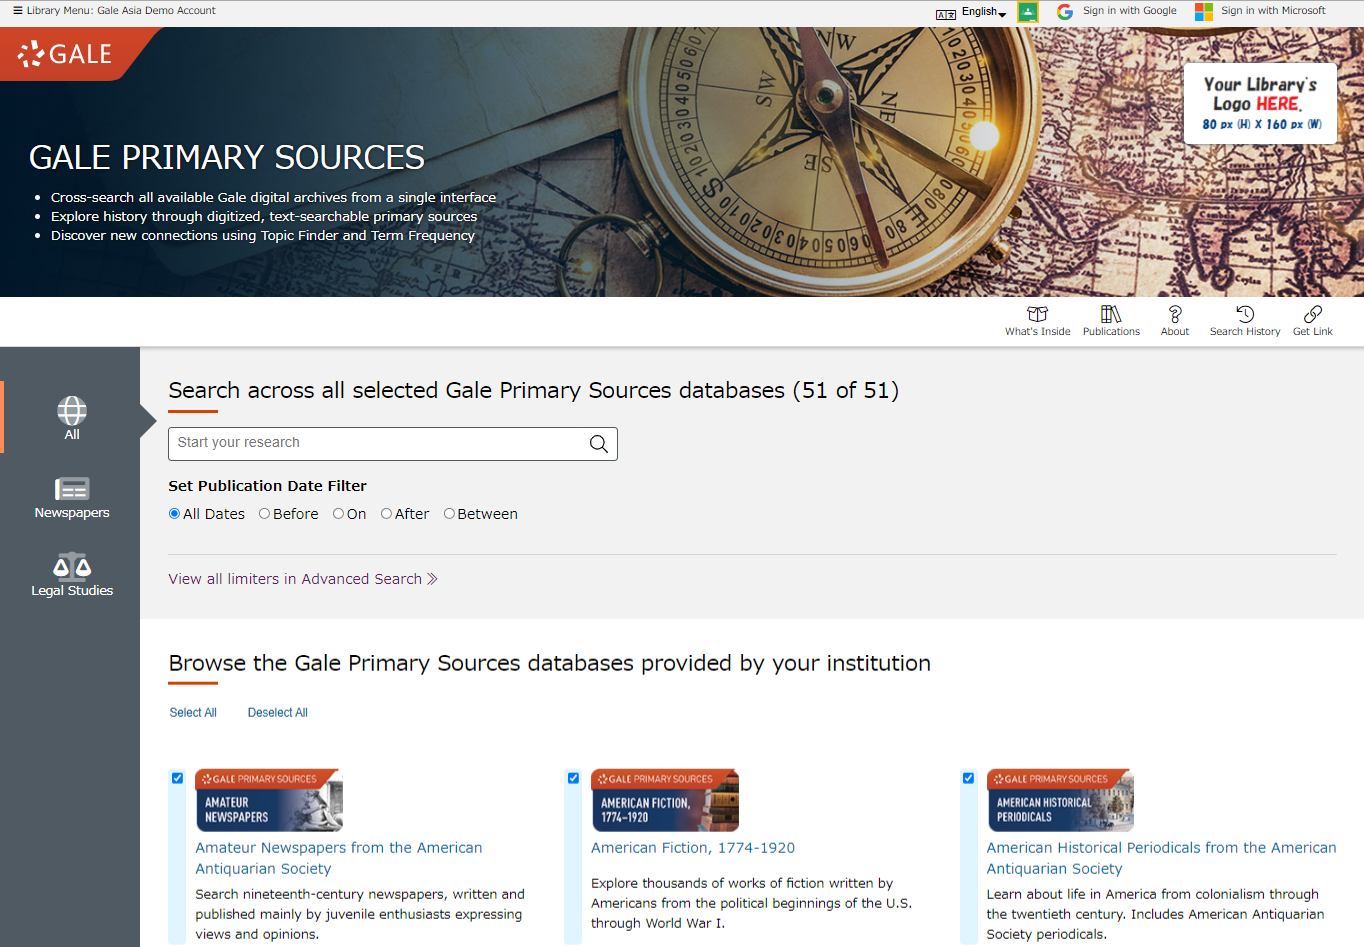Image resolution: width=1364 pixels, height=947 pixels.
Task: Open the English language dropdown
Action: (984, 12)
